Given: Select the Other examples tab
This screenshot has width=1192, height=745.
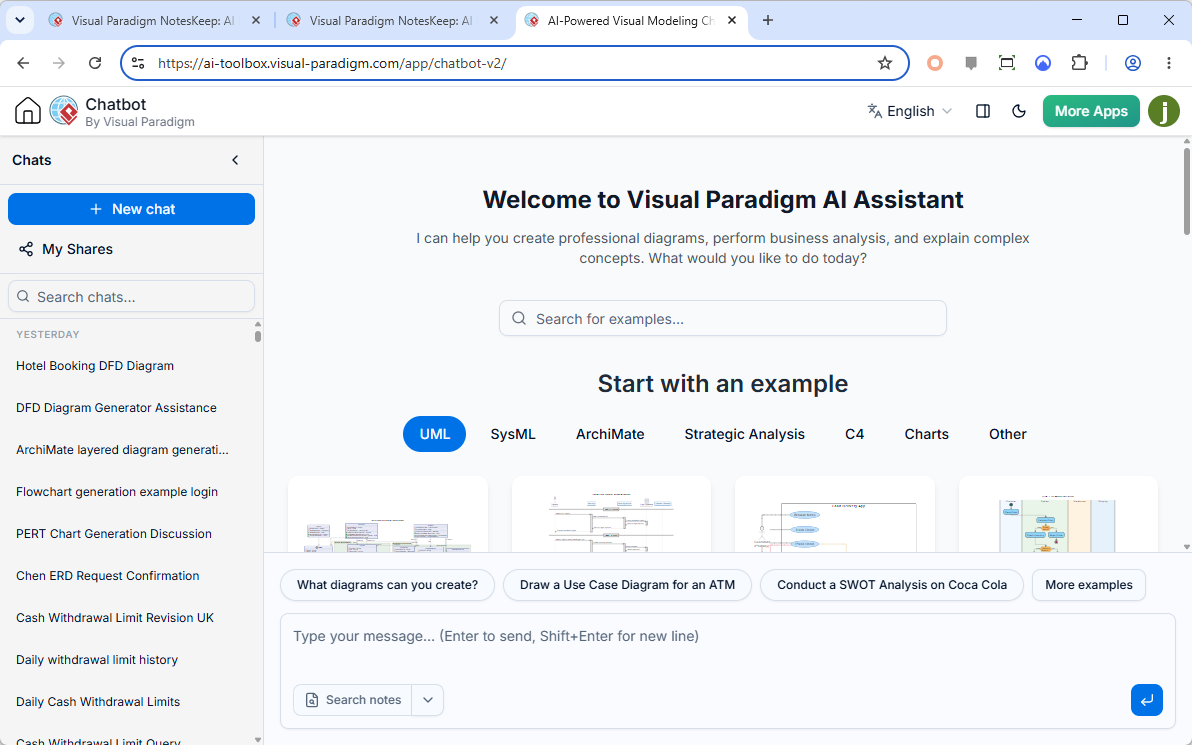Looking at the screenshot, I should [x=1007, y=434].
